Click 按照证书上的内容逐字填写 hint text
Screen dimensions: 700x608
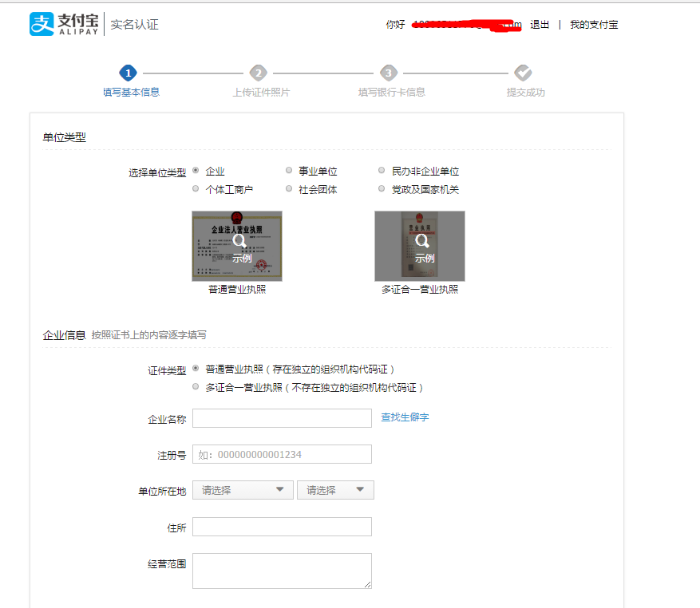(149, 335)
